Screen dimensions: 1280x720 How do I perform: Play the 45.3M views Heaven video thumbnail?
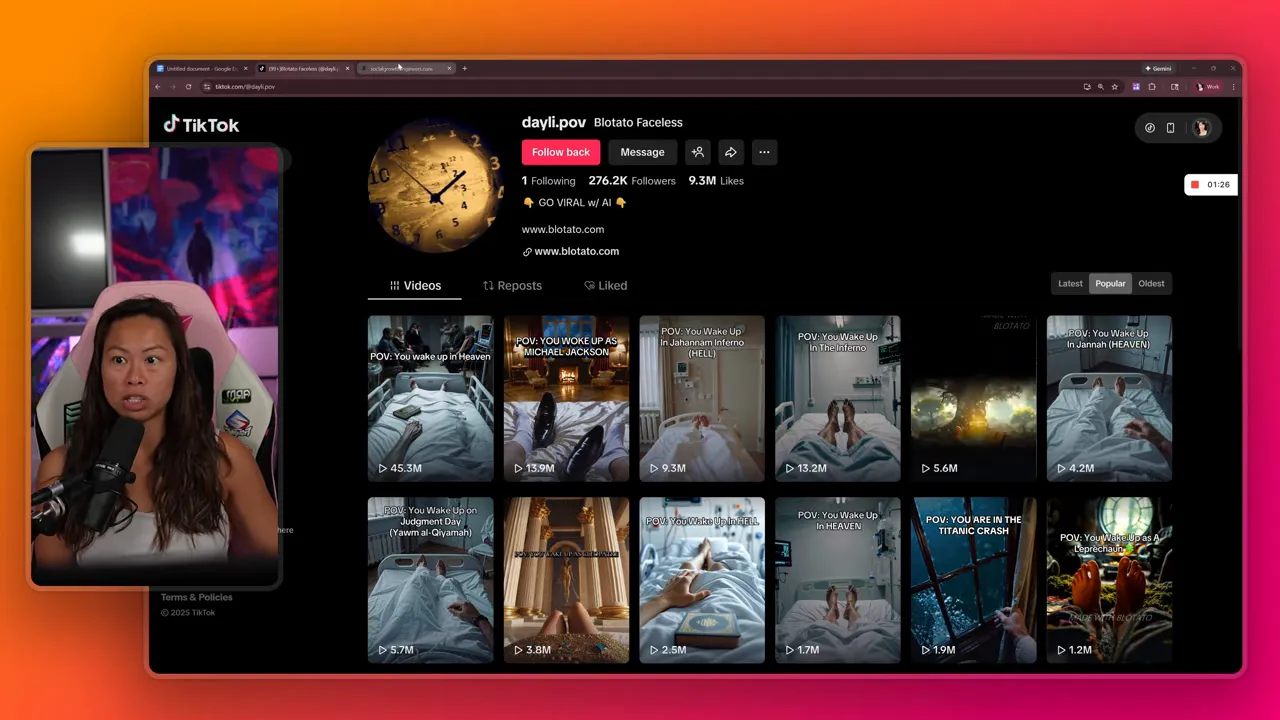(x=430, y=398)
